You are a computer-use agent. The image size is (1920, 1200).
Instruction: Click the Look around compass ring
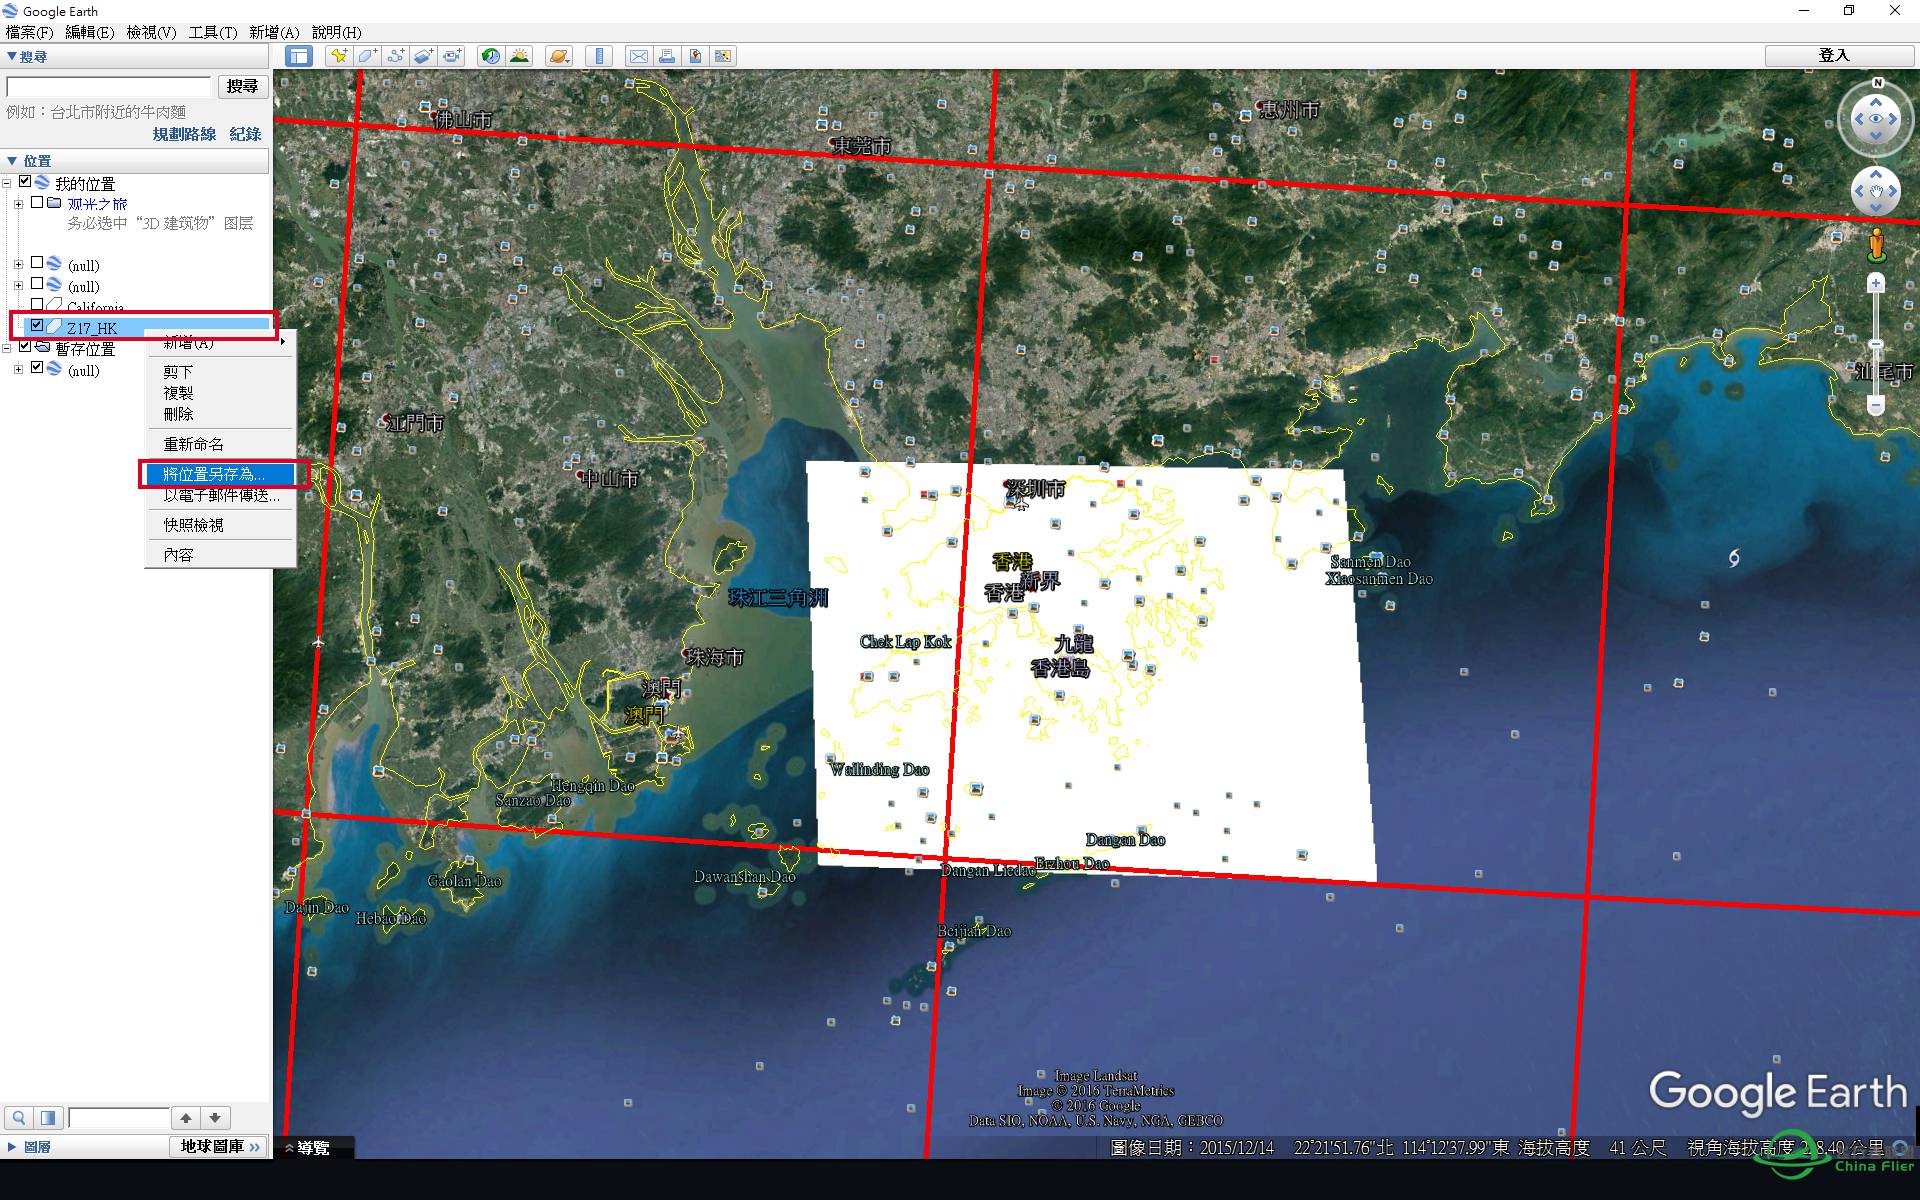click(x=1876, y=119)
